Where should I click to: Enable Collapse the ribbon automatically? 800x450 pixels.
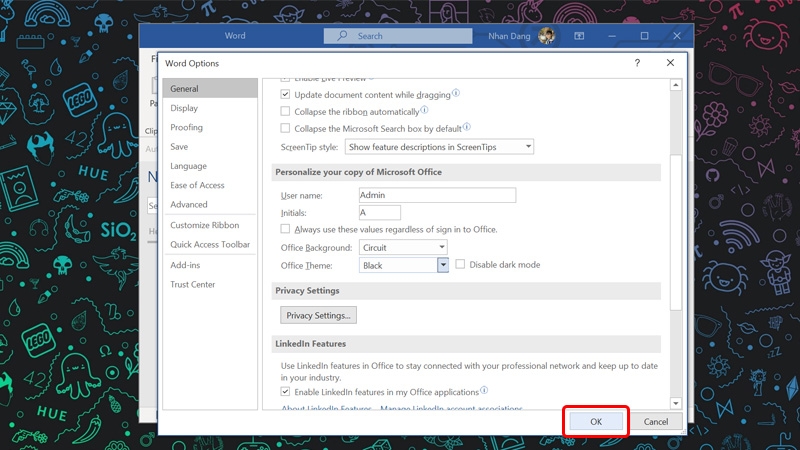[285, 111]
